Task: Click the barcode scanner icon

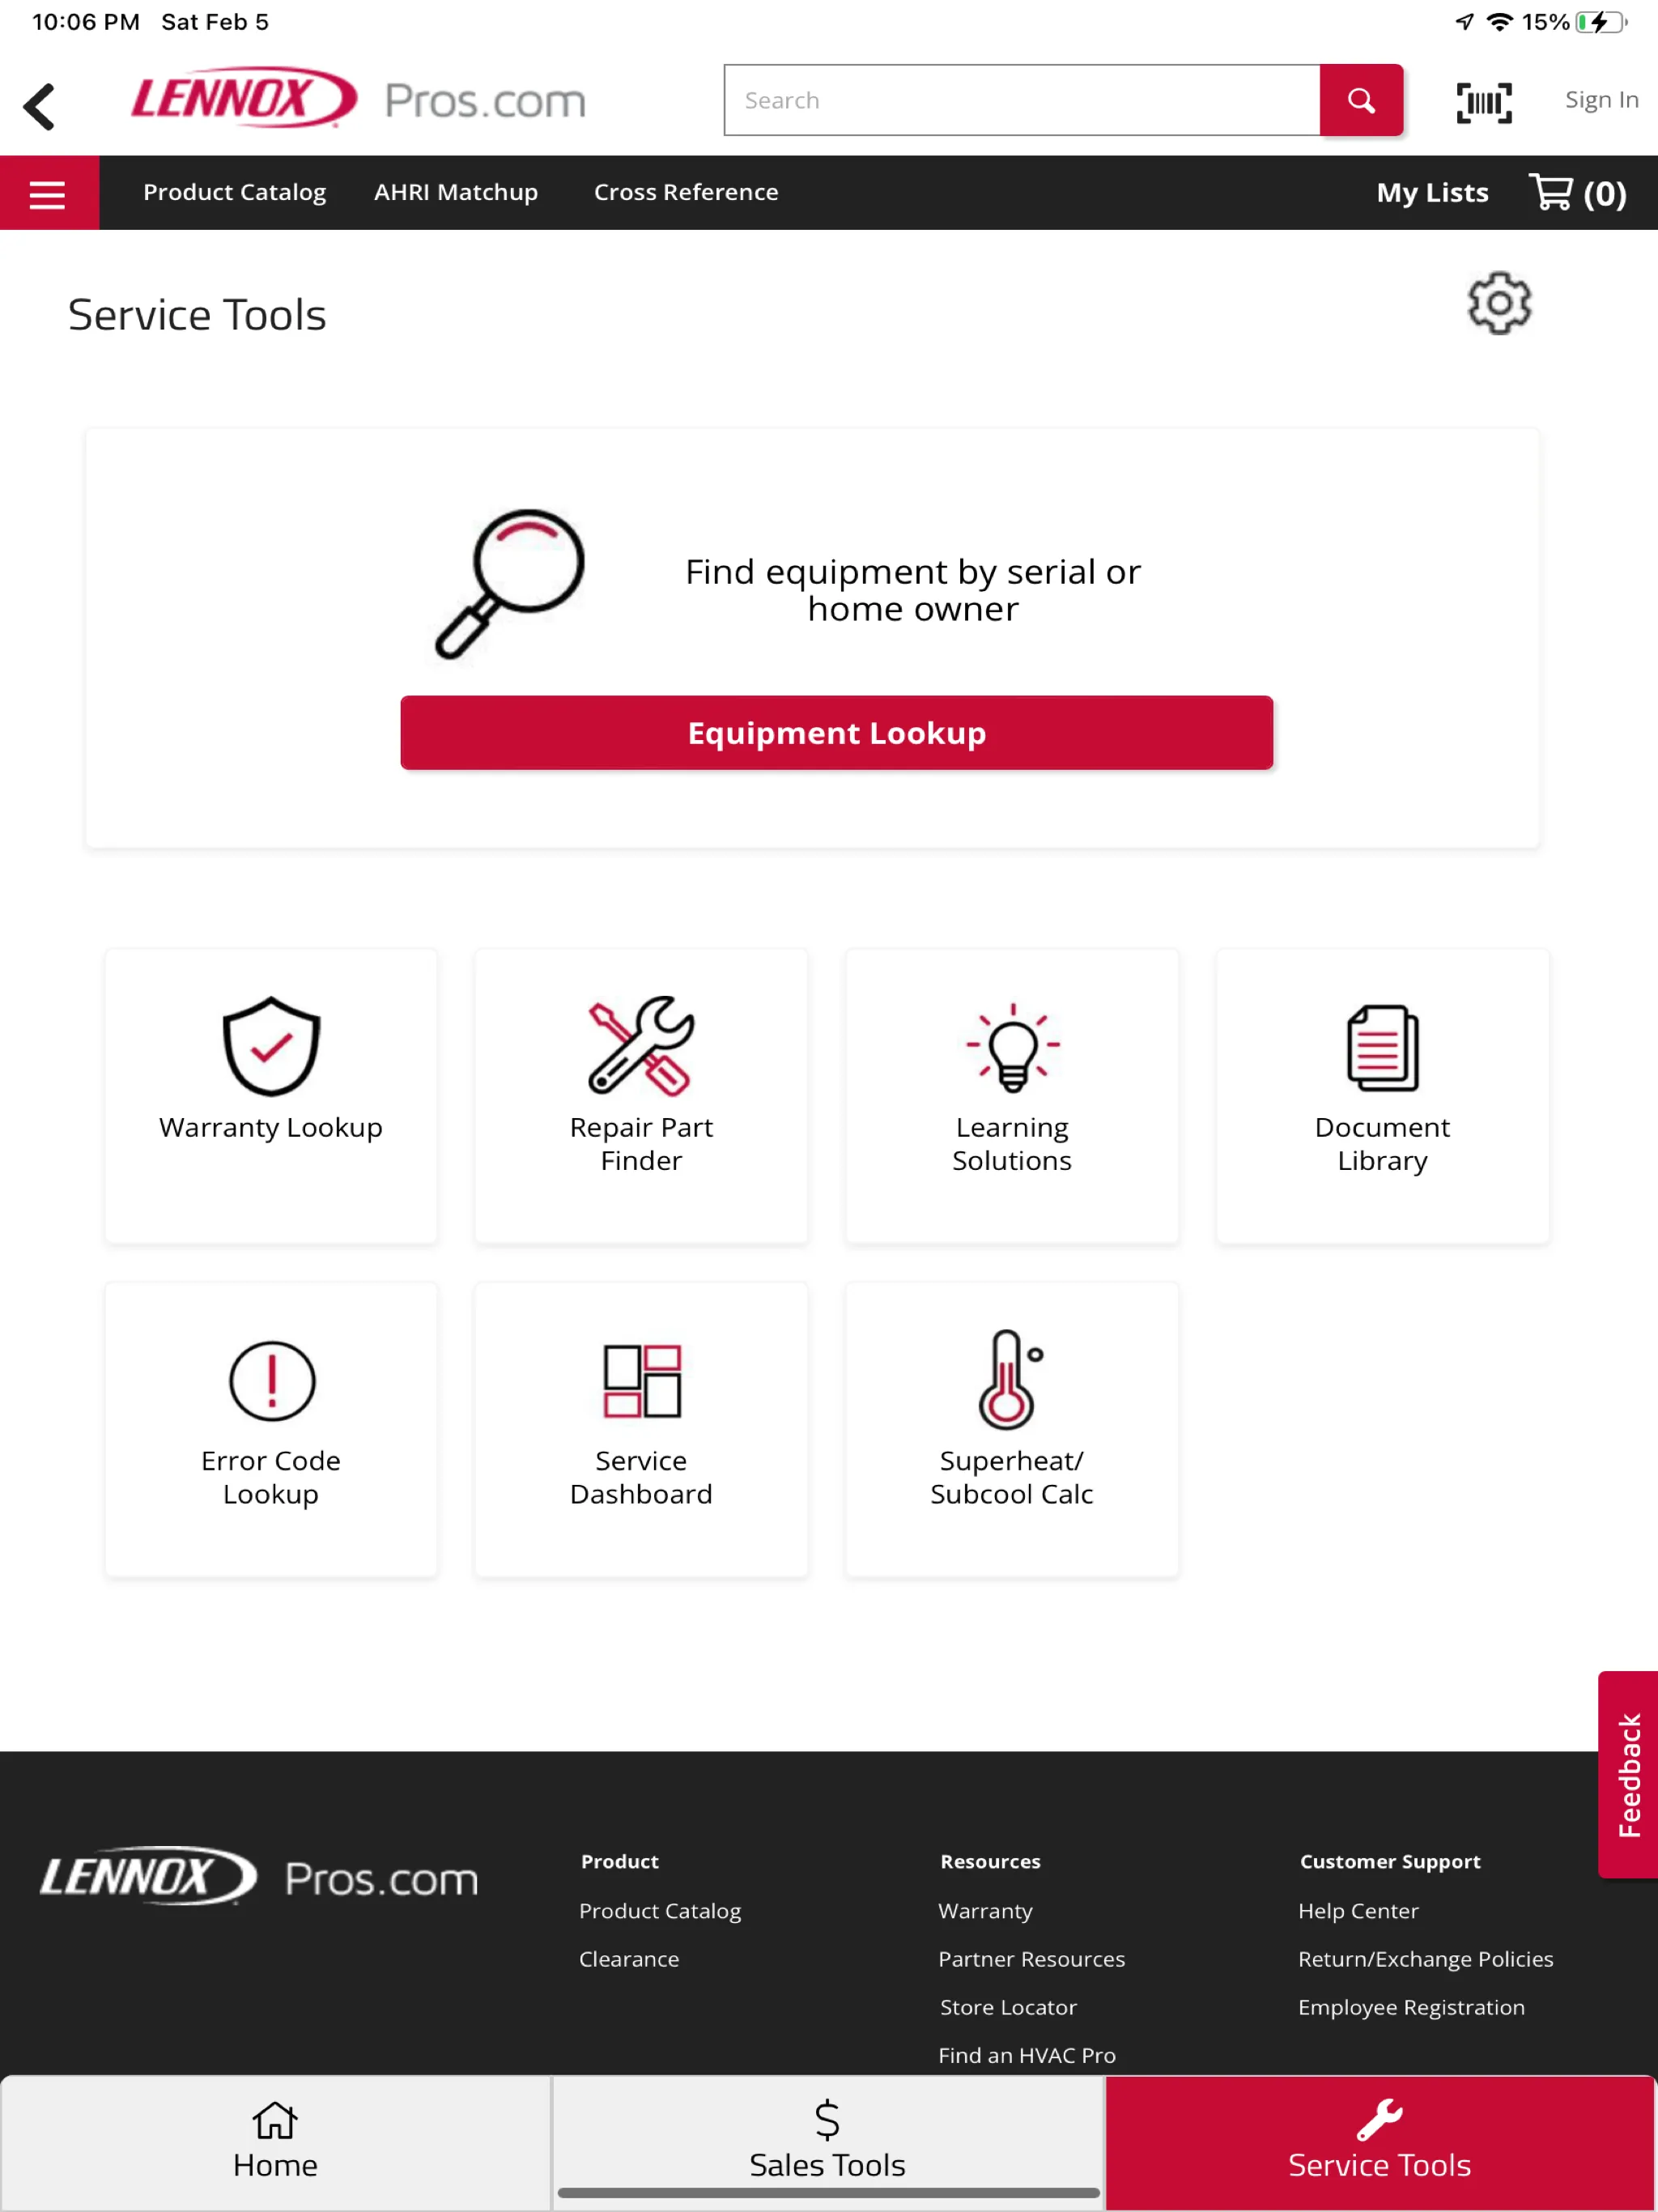Action: coord(1484,100)
